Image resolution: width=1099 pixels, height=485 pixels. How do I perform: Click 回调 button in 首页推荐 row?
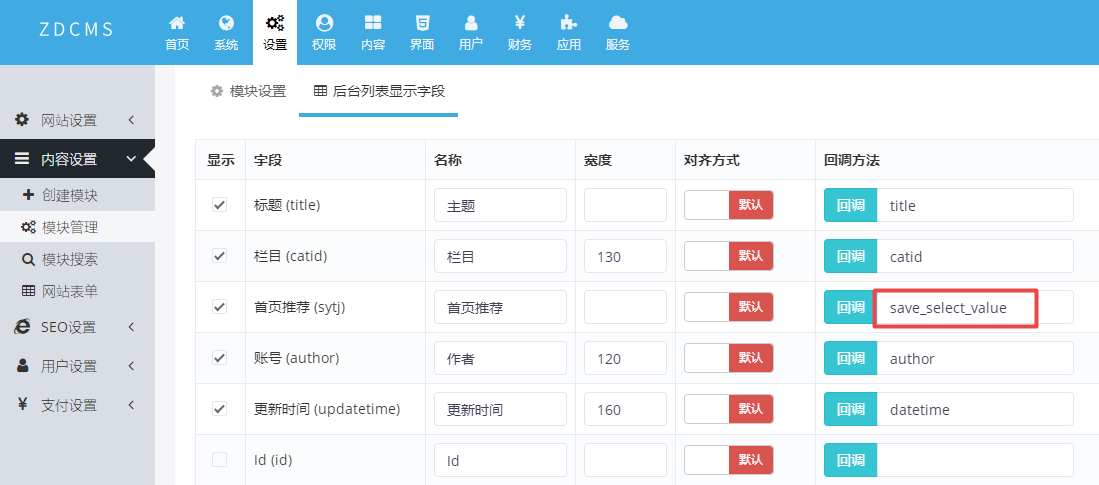coord(849,307)
